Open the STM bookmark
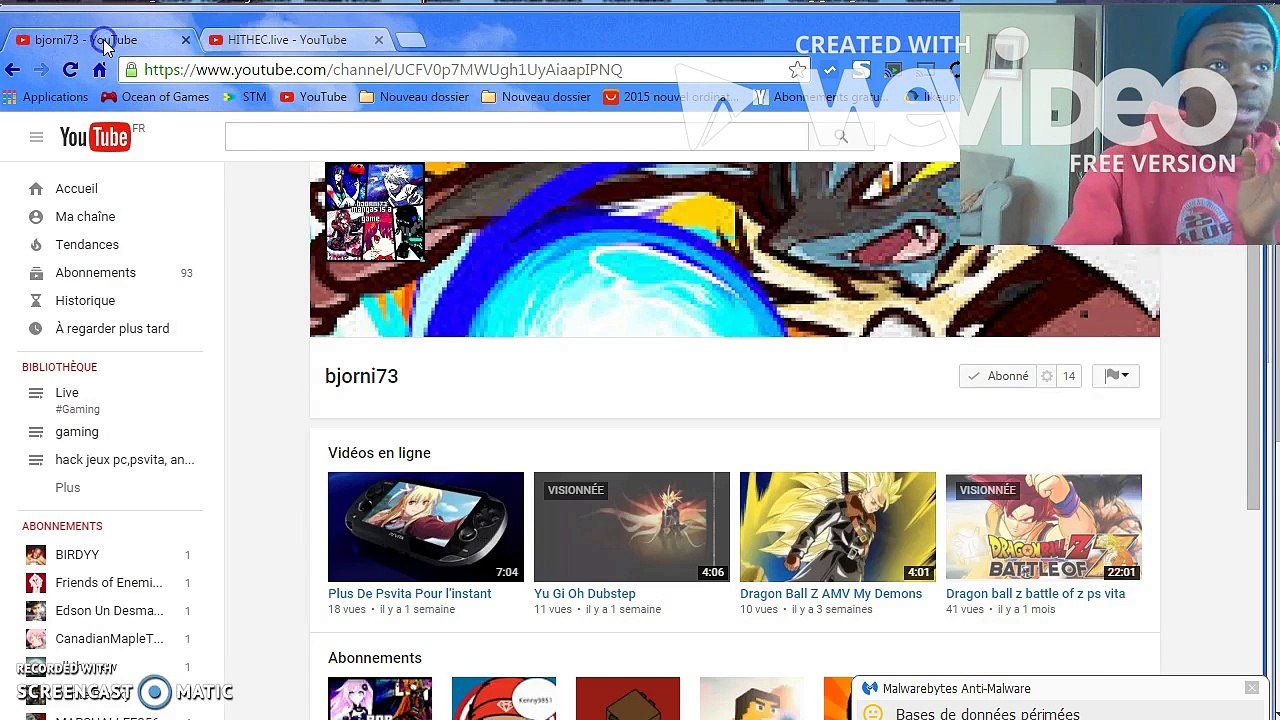1280x720 pixels. [245, 97]
